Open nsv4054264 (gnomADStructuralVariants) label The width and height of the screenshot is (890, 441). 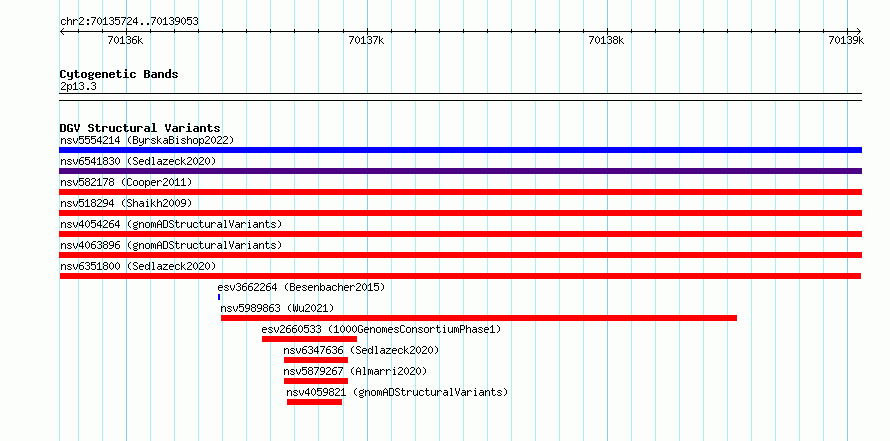171,224
